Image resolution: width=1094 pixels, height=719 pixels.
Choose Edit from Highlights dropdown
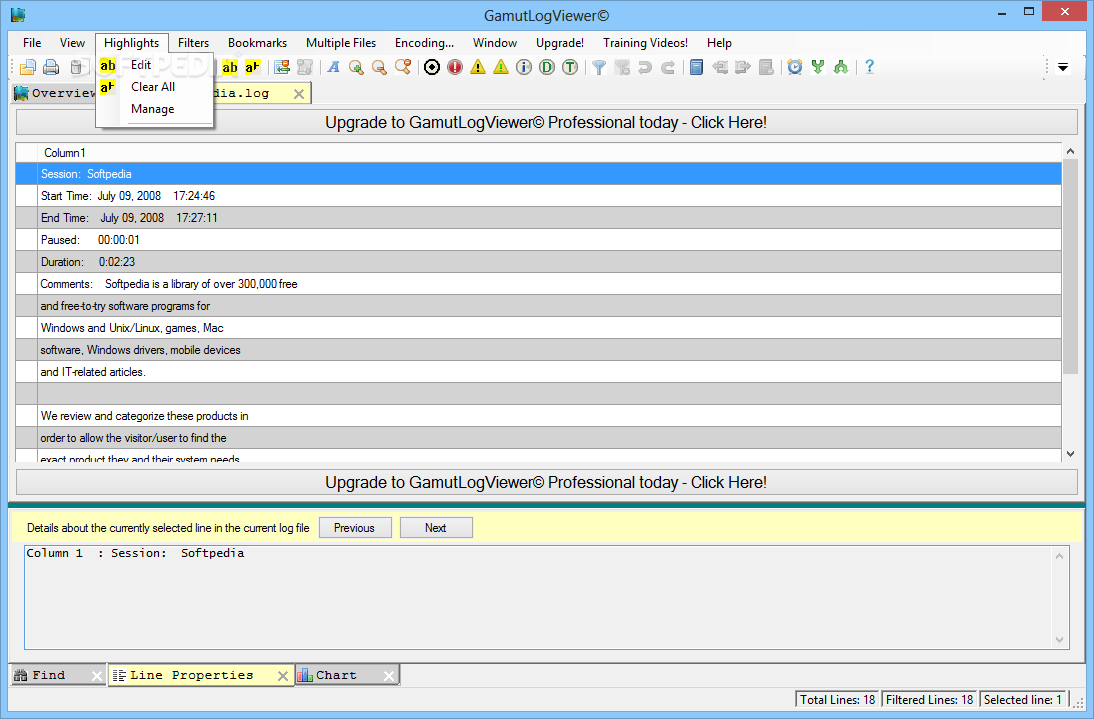[154, 65]
